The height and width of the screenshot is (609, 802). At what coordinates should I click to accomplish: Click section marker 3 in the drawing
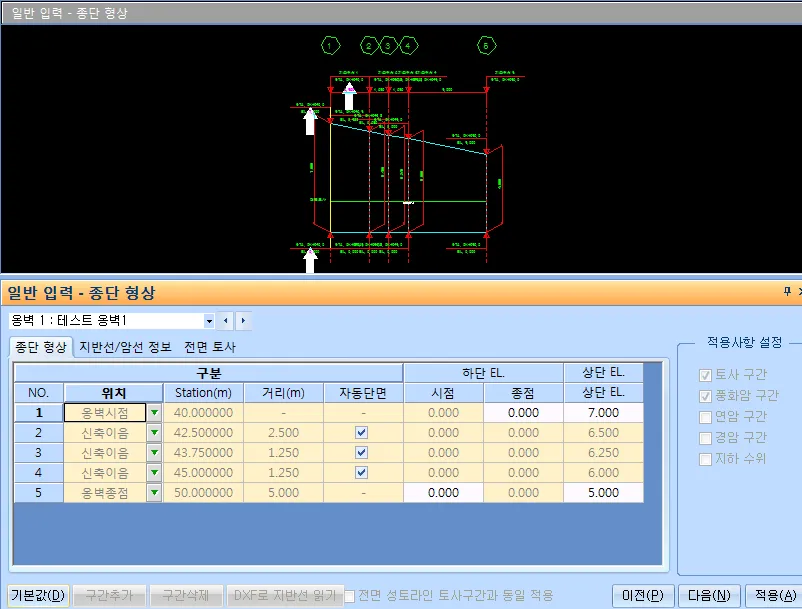[x=388, y=46]
